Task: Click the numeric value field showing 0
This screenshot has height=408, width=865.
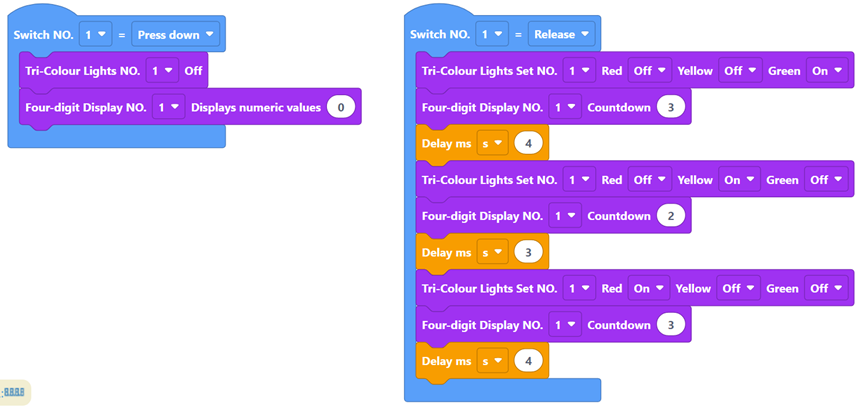Action: (341, 107)
